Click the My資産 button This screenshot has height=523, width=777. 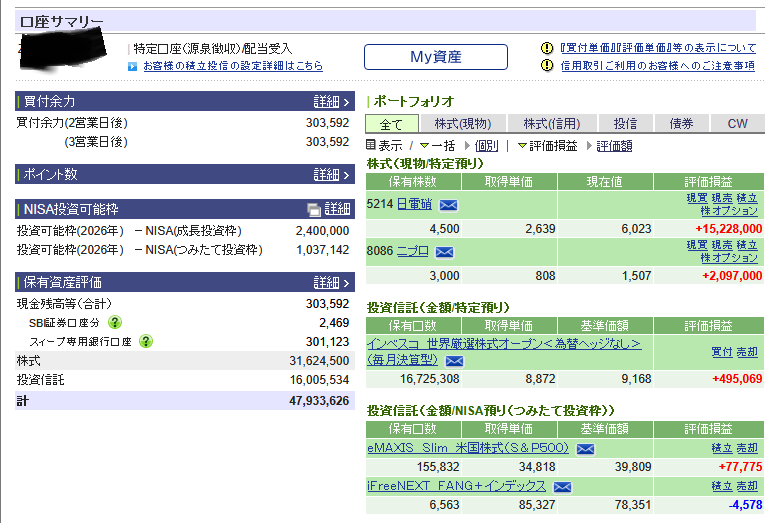point(436,57)
